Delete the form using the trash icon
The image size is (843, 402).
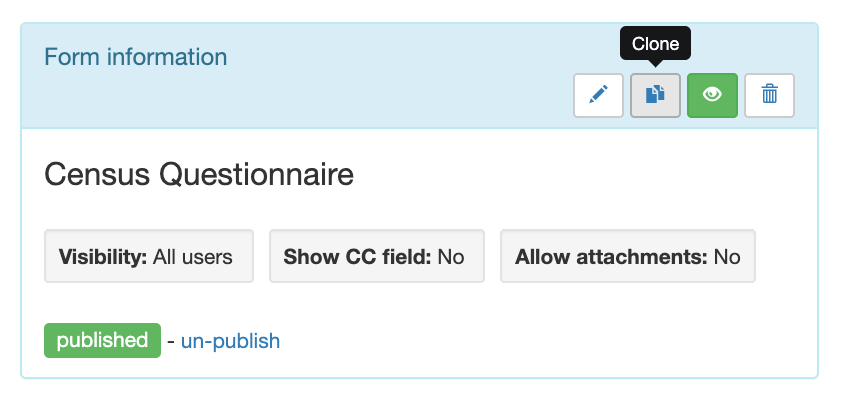point(769,95)
